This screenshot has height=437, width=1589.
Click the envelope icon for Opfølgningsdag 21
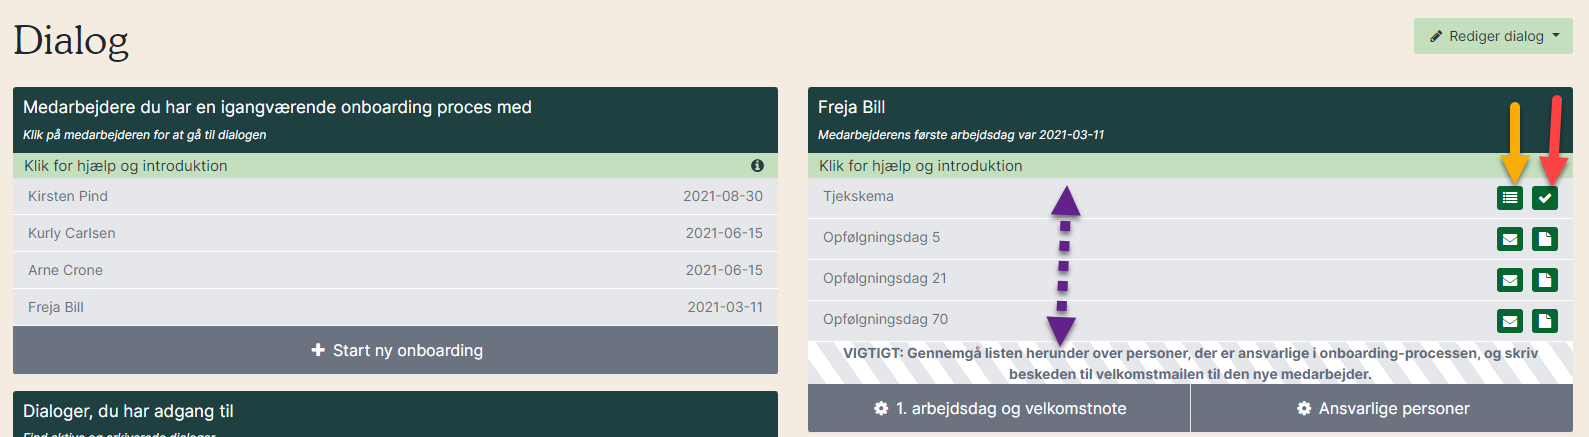[x=1510, y=280]
